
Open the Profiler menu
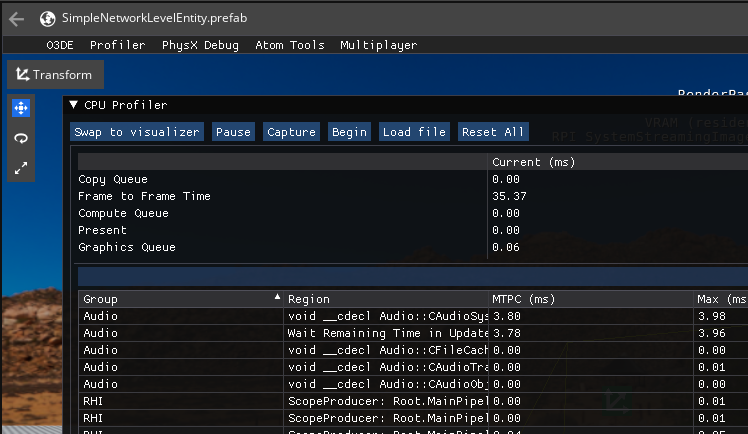(x=117, y=45)
